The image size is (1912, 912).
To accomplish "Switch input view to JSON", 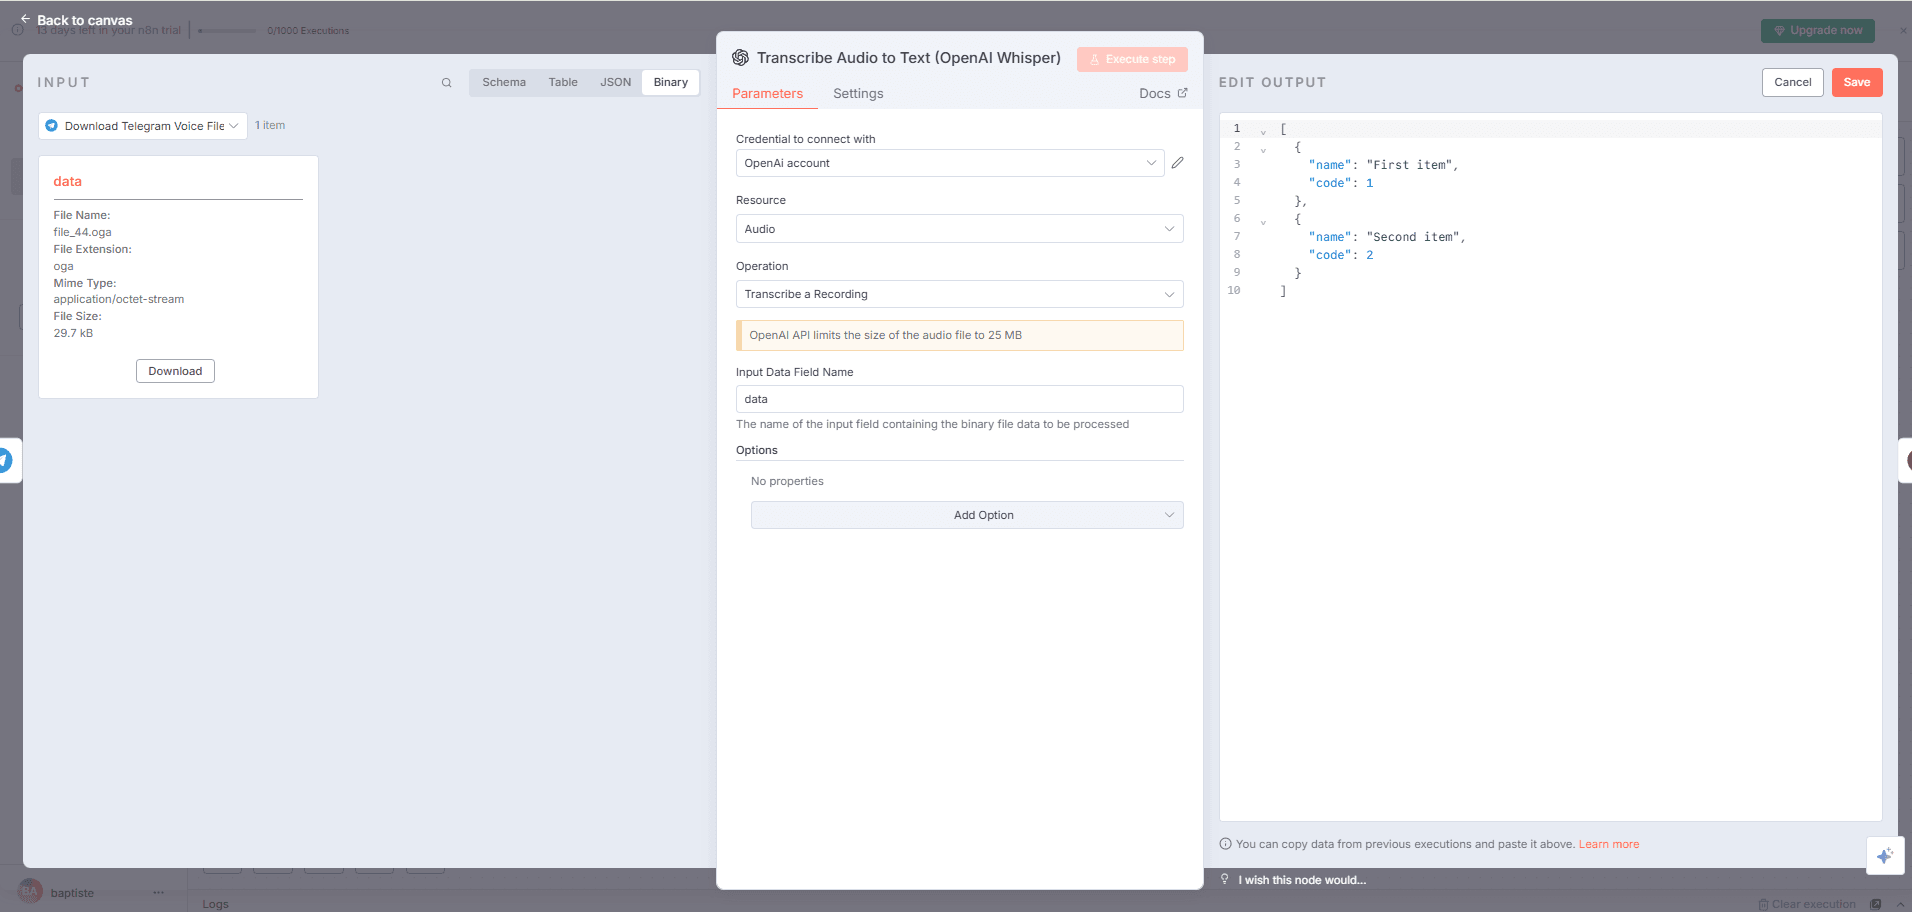I will [616, 82].
